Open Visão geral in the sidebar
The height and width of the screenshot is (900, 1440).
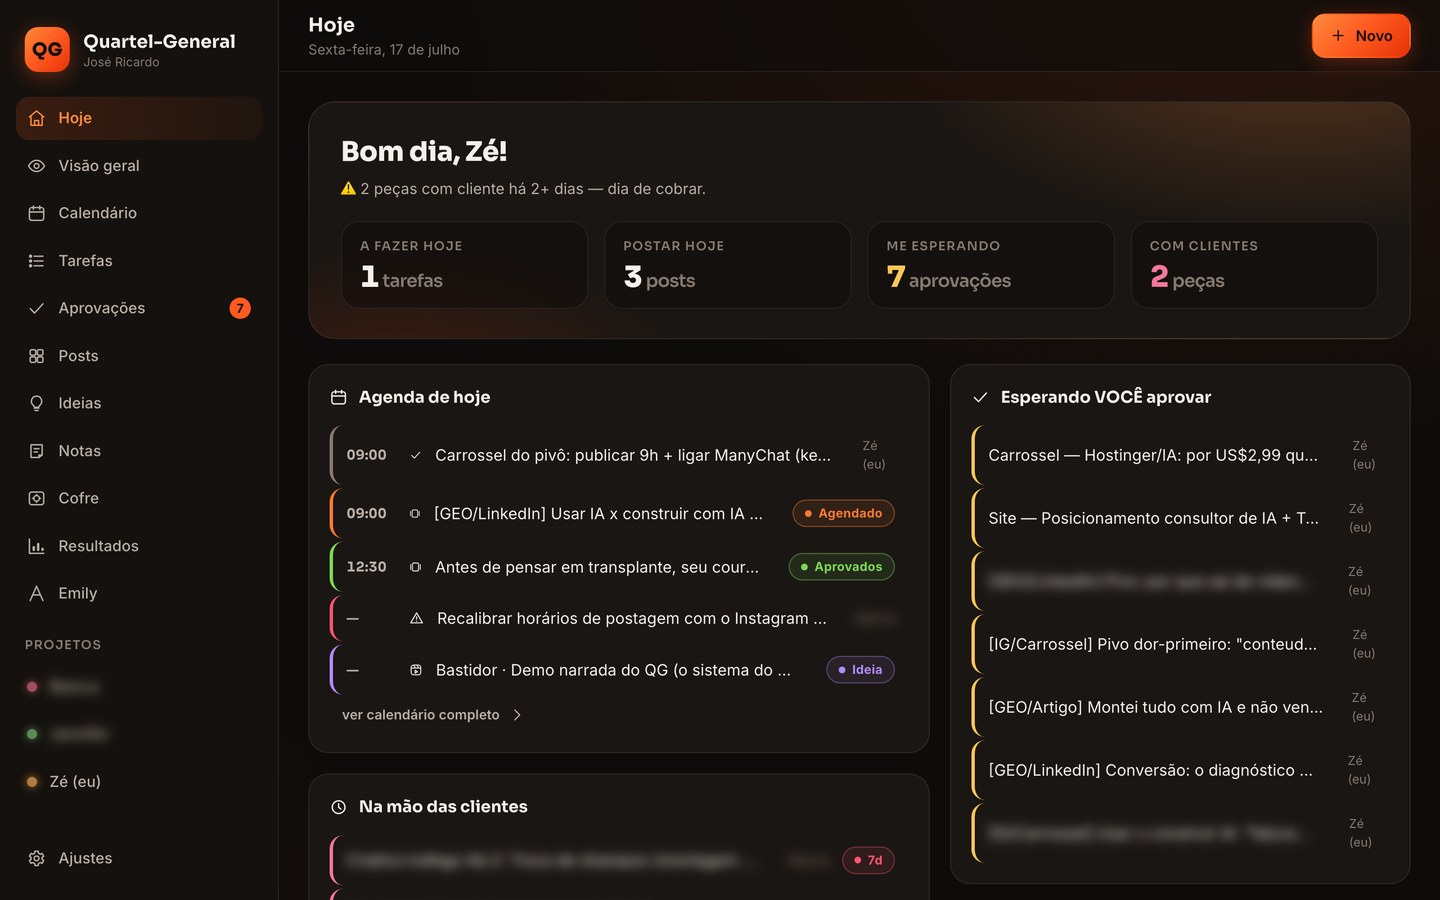139,166
